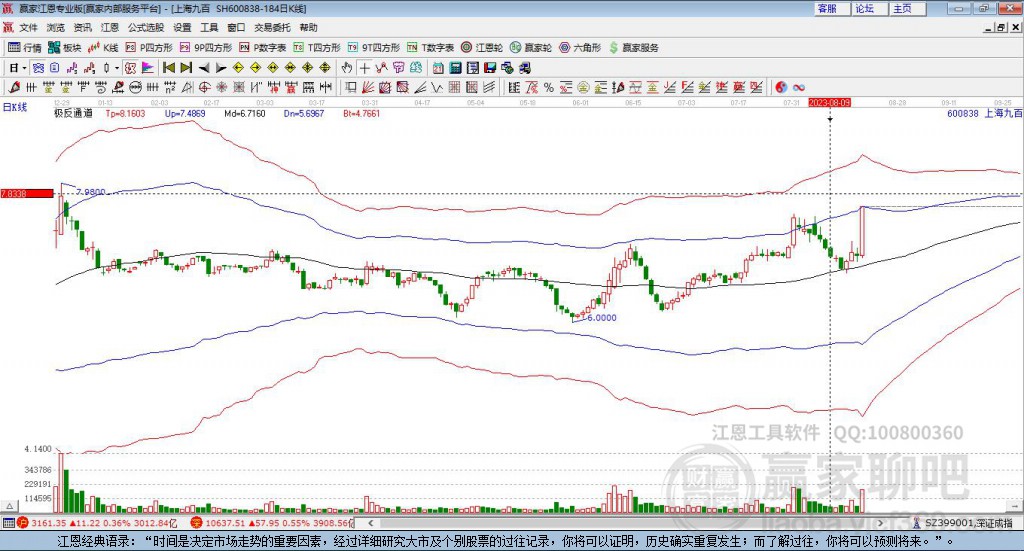Open the 9P四方形 tool
This screenshot has height=551, width=1024.
tap(206, 48)
